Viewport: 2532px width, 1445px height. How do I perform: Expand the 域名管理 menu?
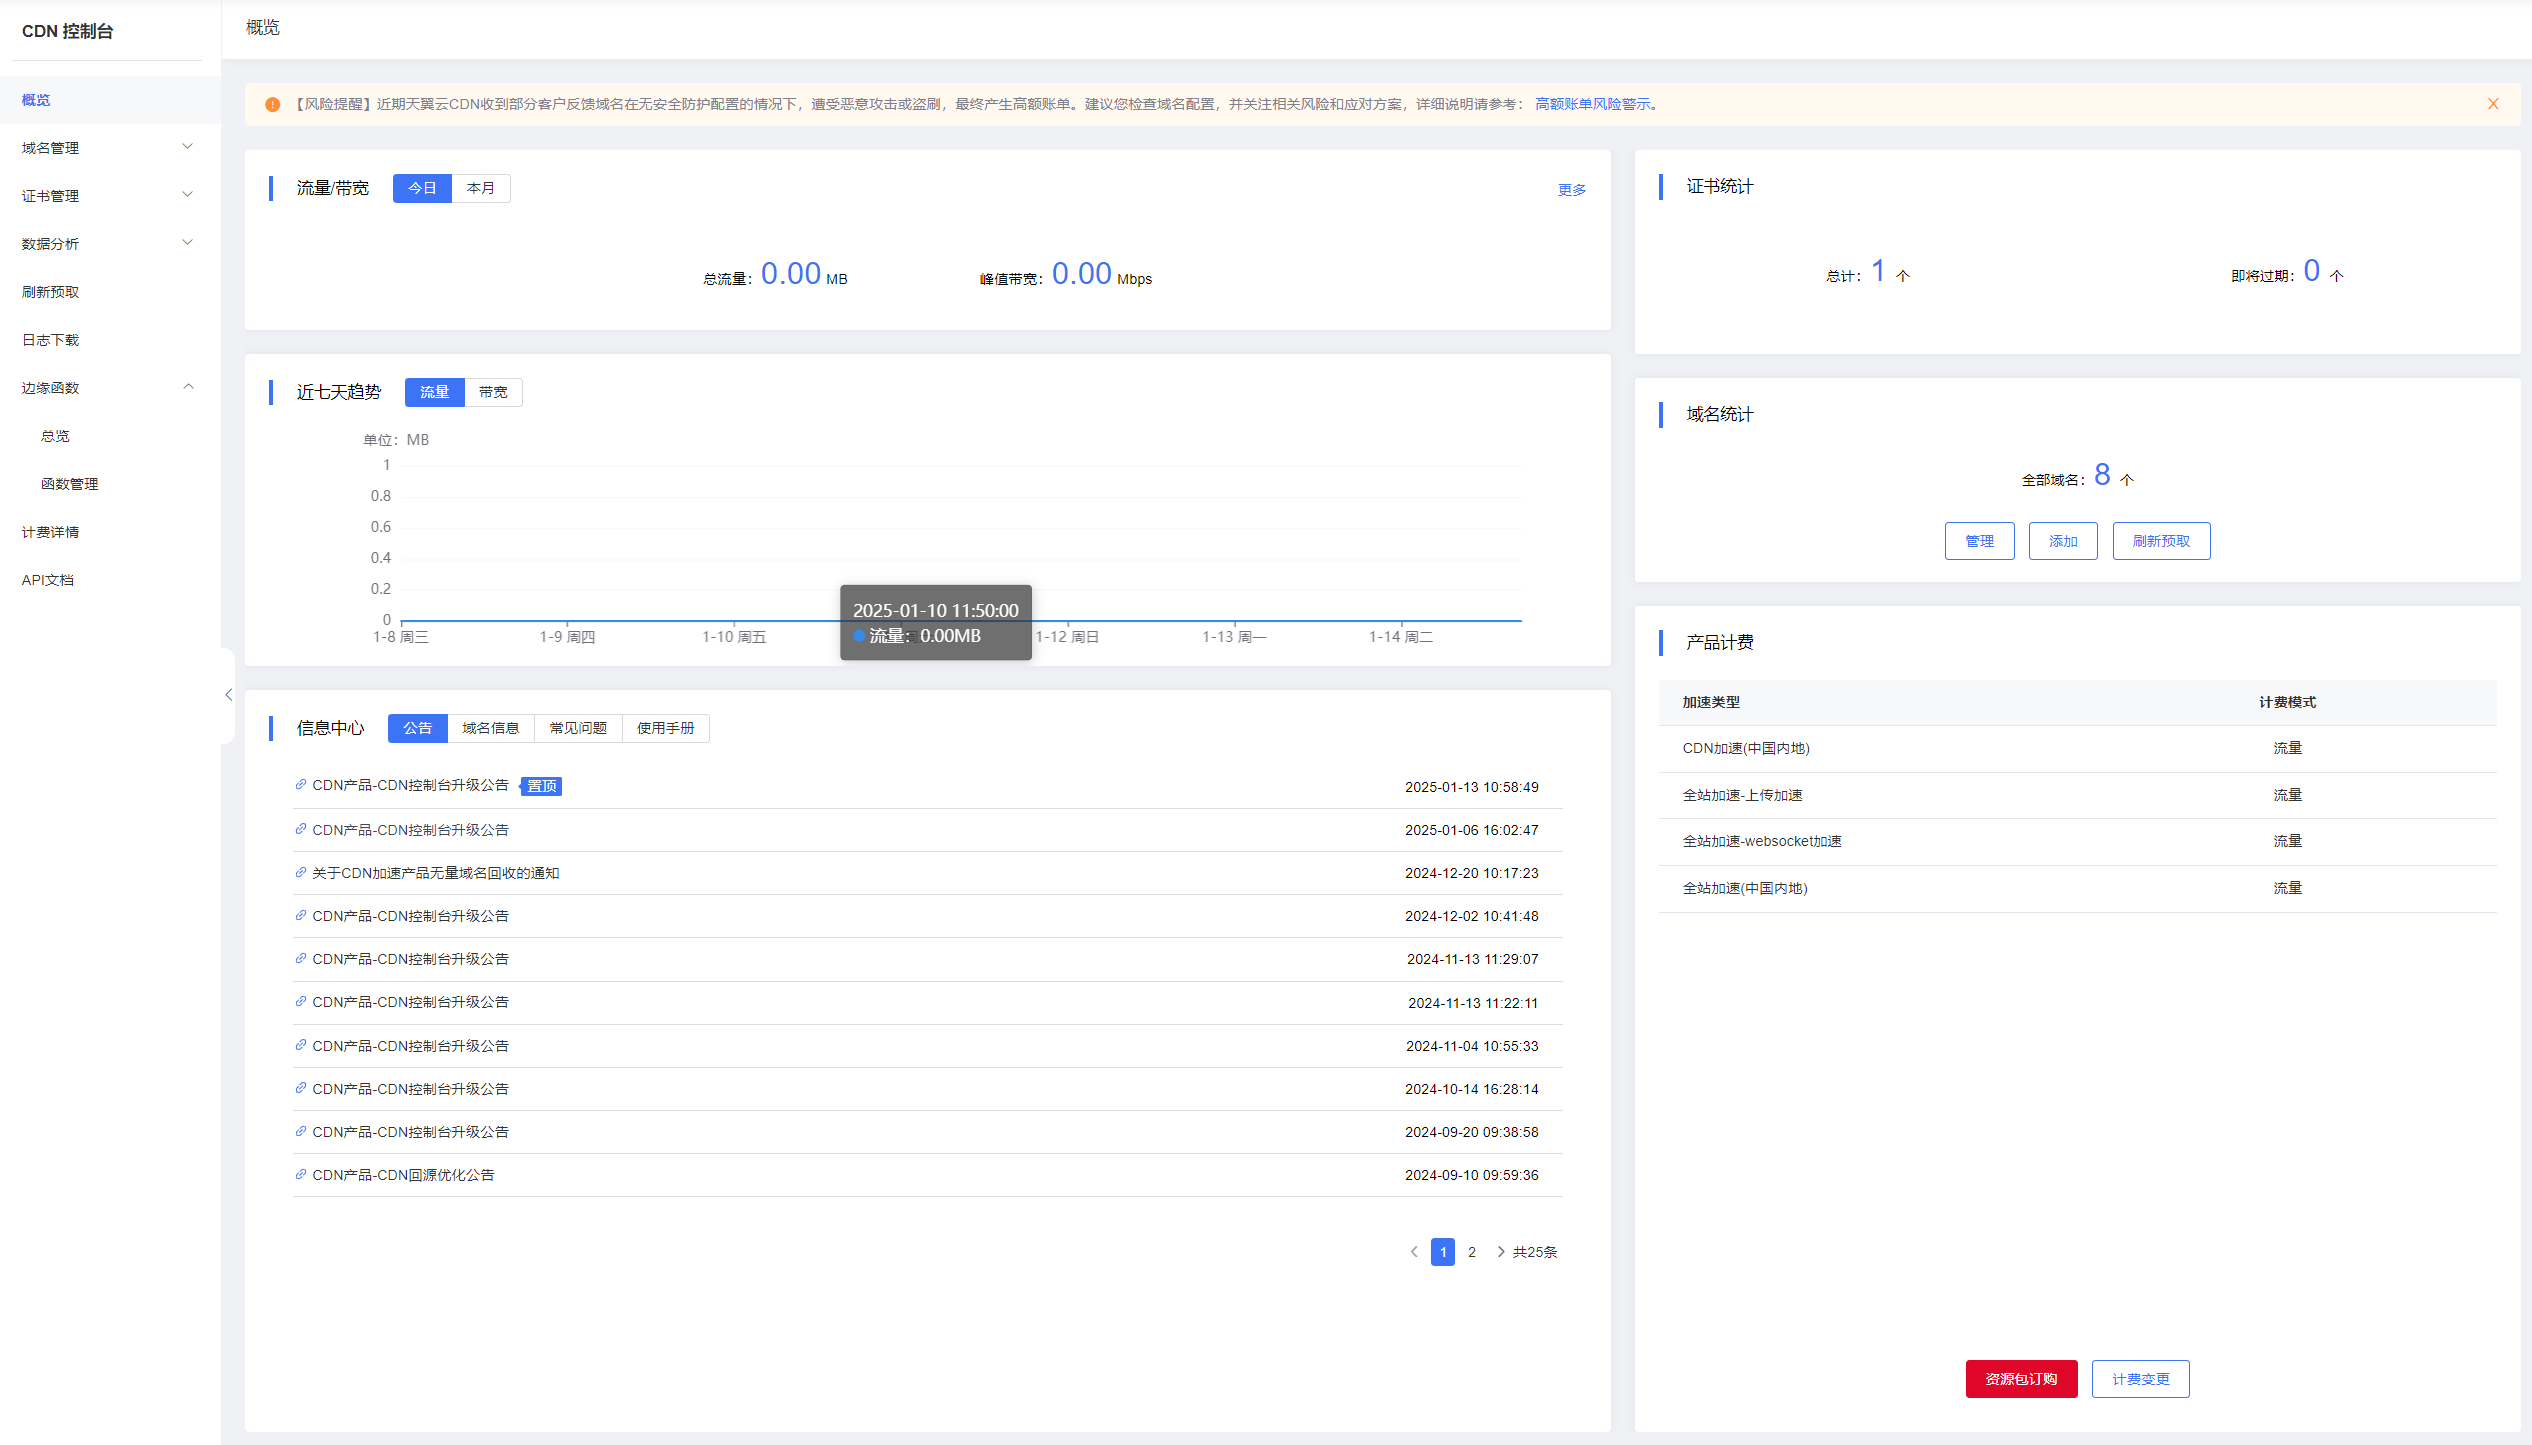point(110,148)
